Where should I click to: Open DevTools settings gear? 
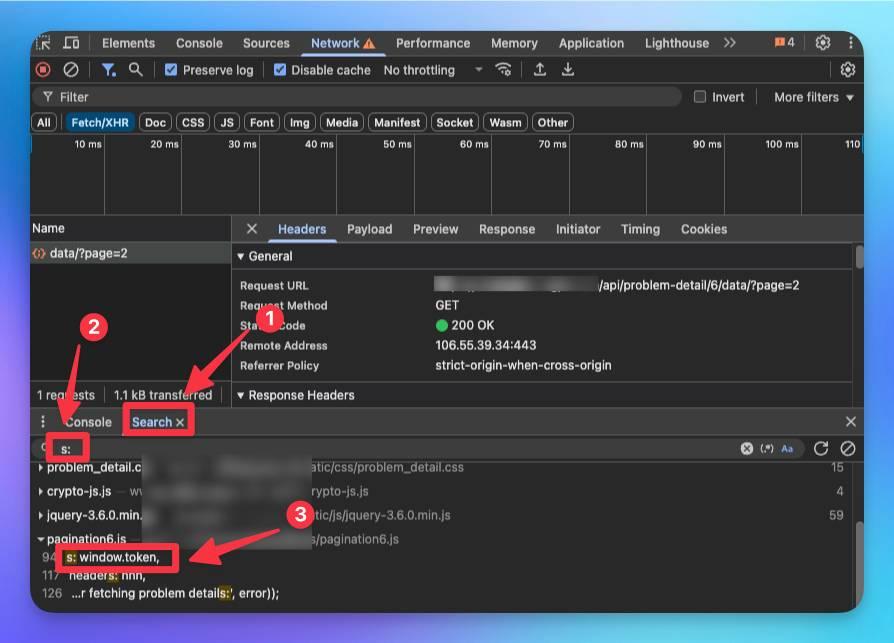pos(823,43)
